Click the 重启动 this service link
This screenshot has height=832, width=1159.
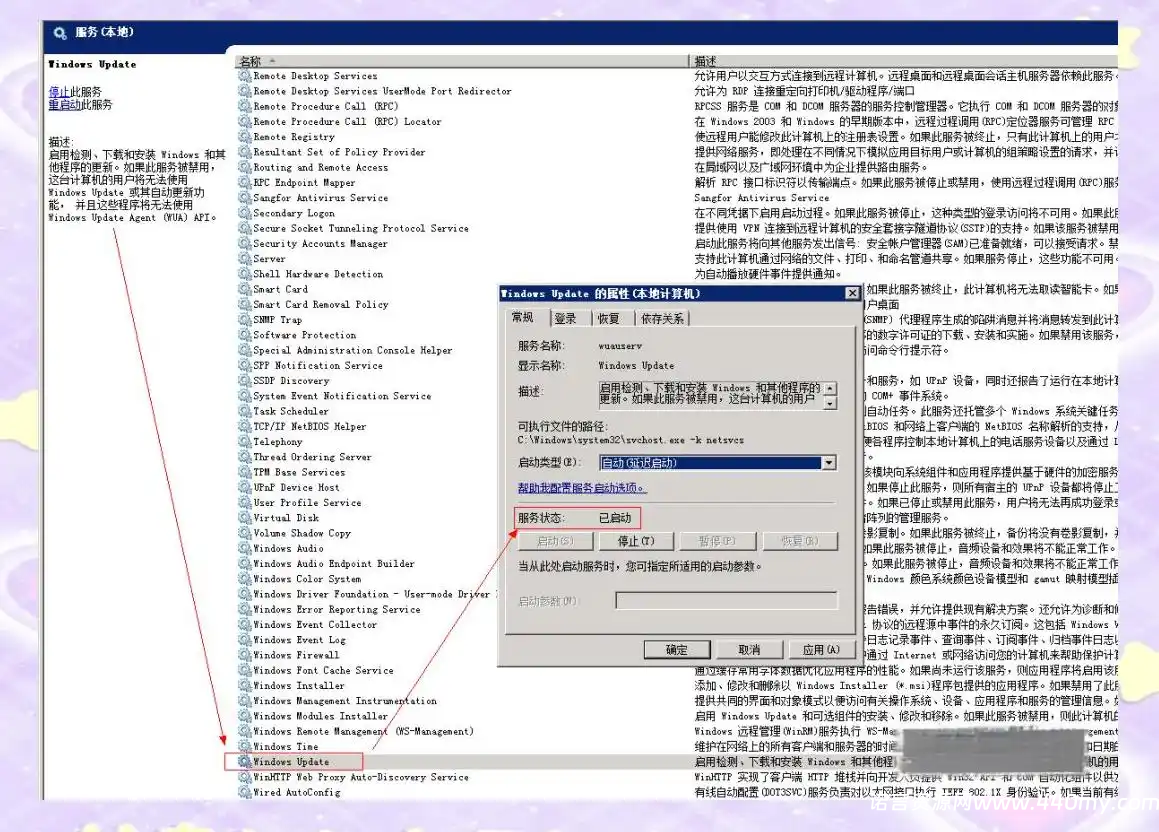[64, 105]
